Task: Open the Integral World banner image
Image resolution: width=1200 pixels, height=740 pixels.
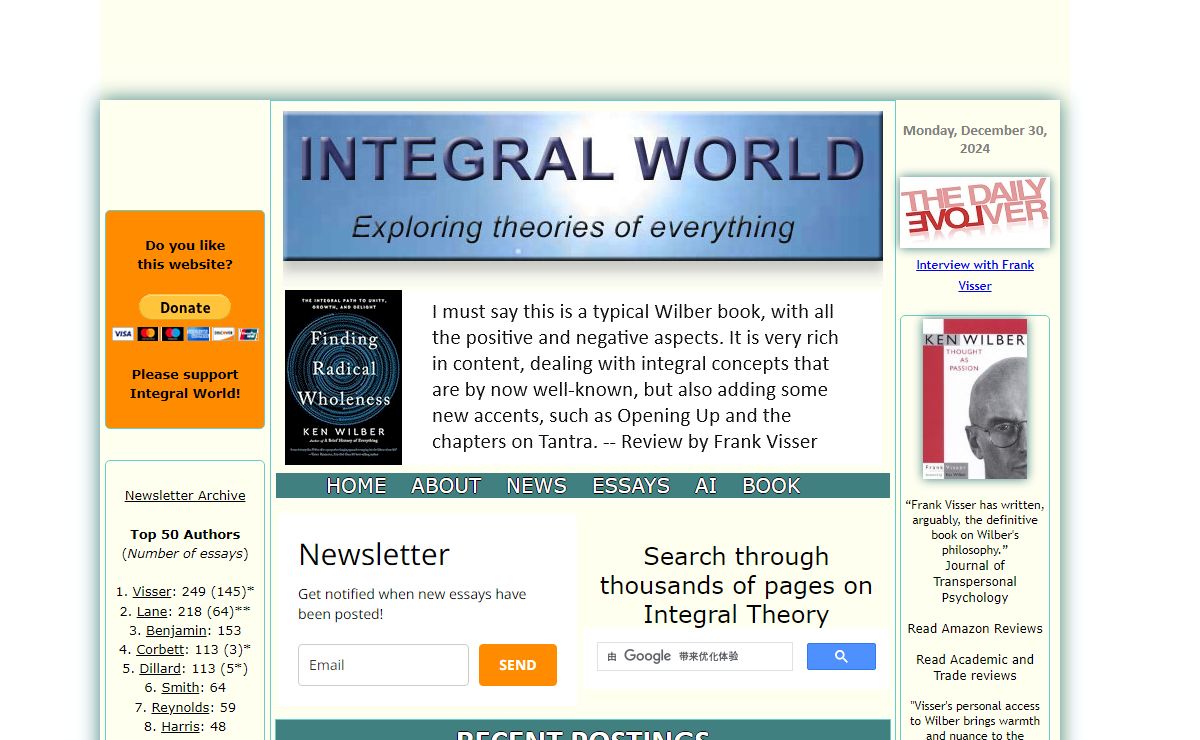Action: click(x=583, y=186)
